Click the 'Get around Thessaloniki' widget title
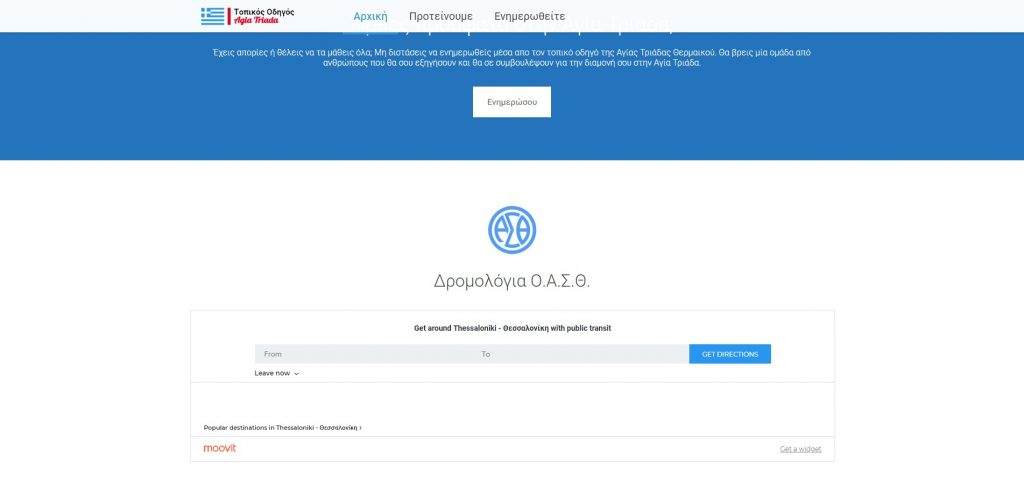The image size is (1024, 504). pyautogui.click(x=513, y=328)
